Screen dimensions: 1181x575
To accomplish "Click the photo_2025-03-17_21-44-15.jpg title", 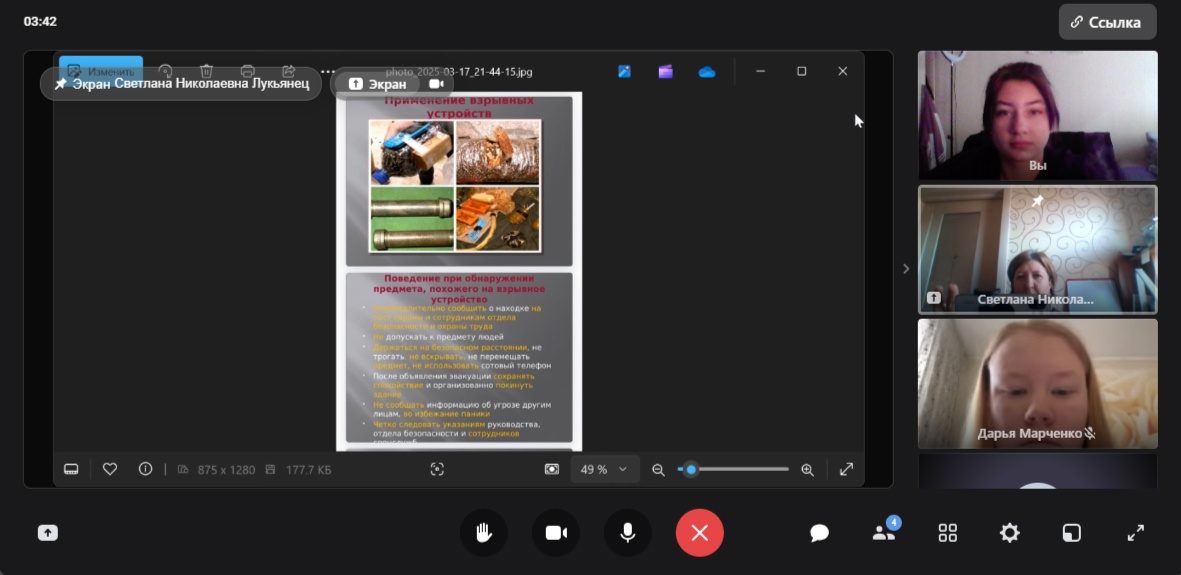I will tap(459, 72).
